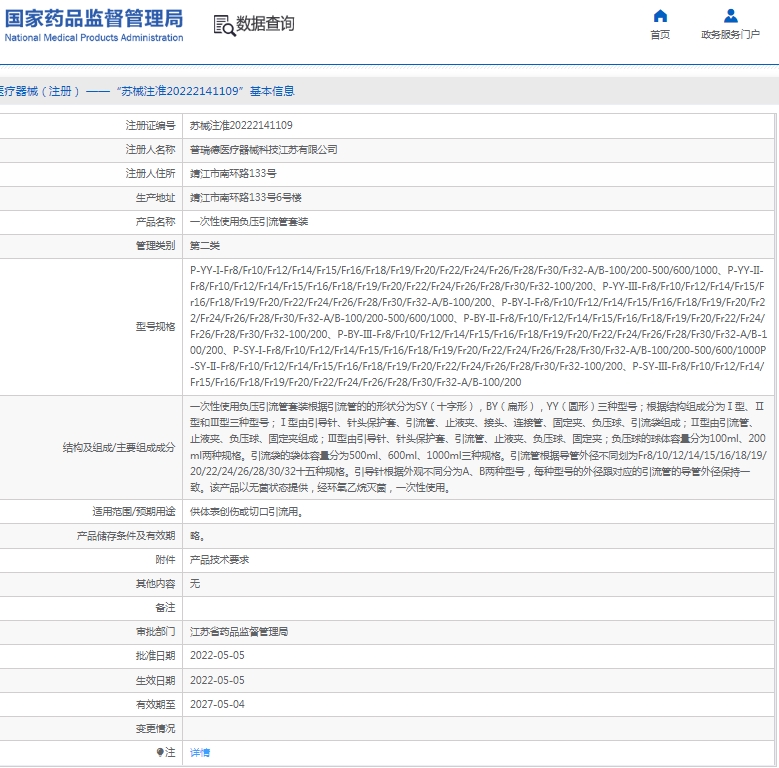Viewport: 779px width, 768px height.
Task: Click the 产品名称 label
Action: click(155, 222)
